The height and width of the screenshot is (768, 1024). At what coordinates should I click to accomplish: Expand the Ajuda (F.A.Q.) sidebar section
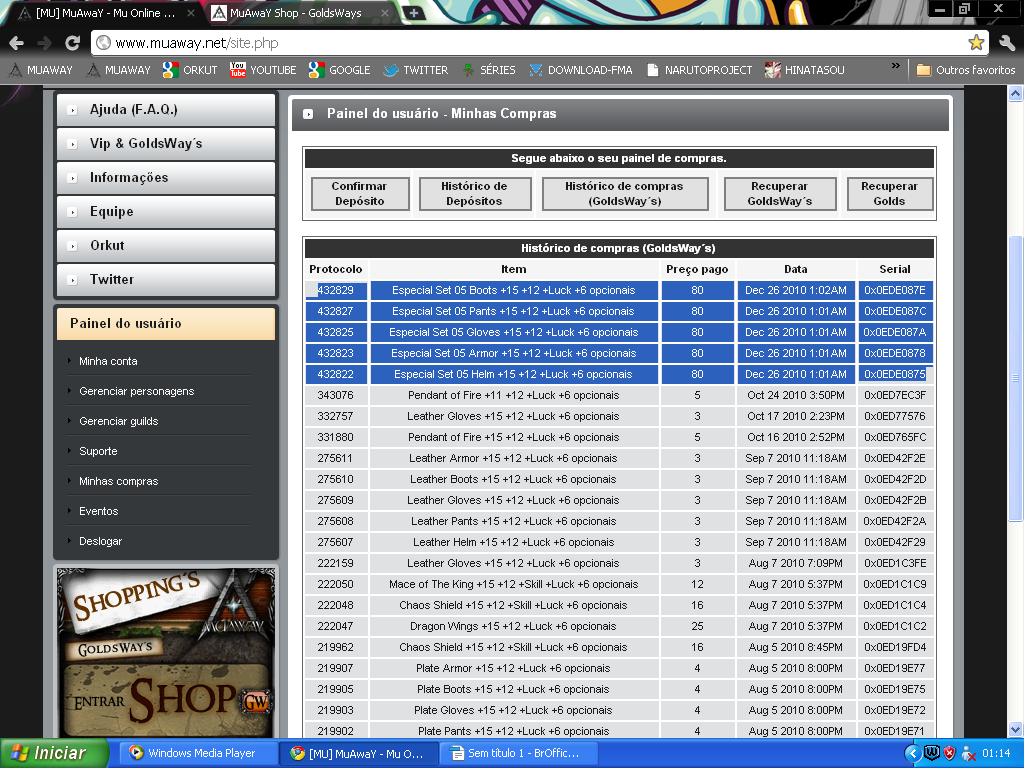point(165,110)
